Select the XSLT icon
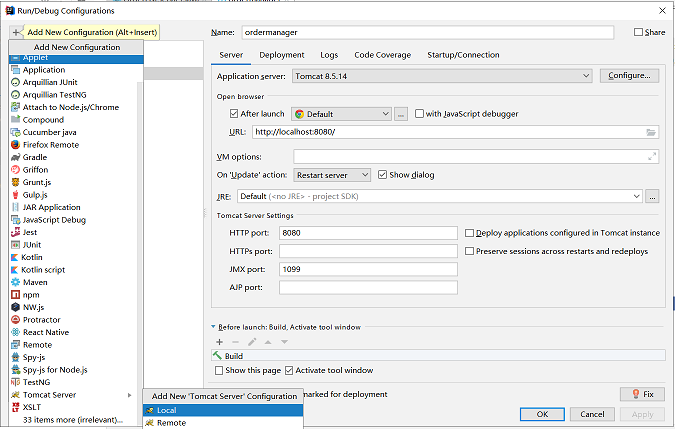This screenshot has width=675, height=429. [15, 407]
